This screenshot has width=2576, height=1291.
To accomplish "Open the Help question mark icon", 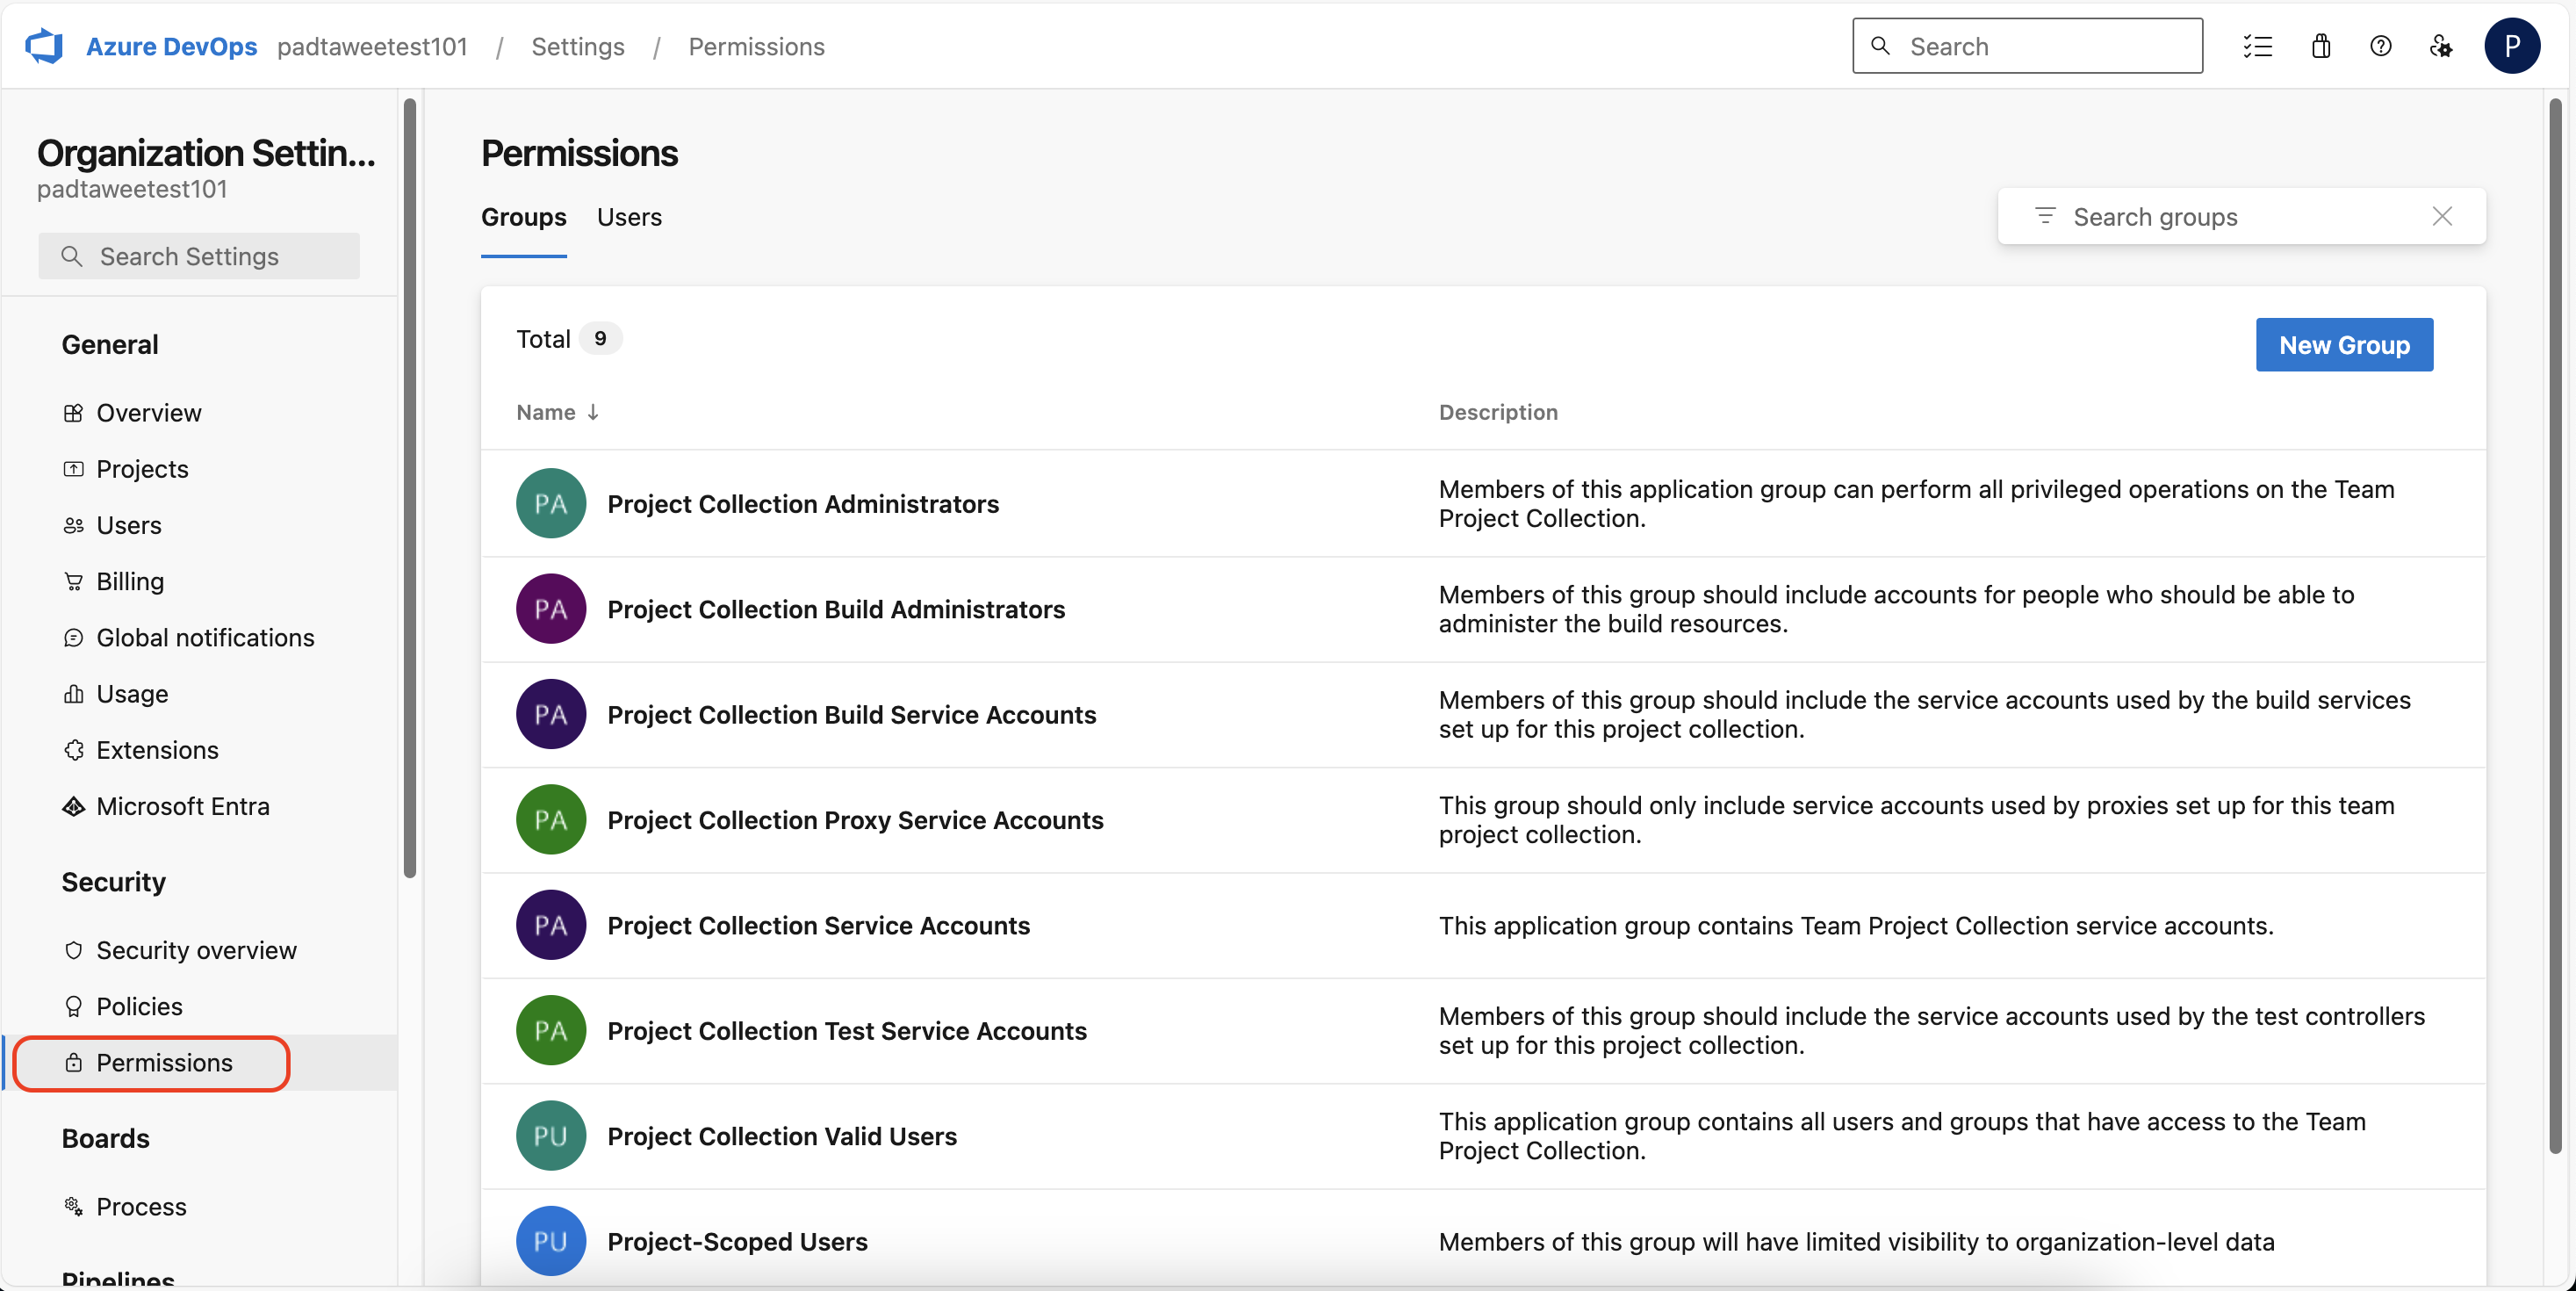I will (2380, 46).
